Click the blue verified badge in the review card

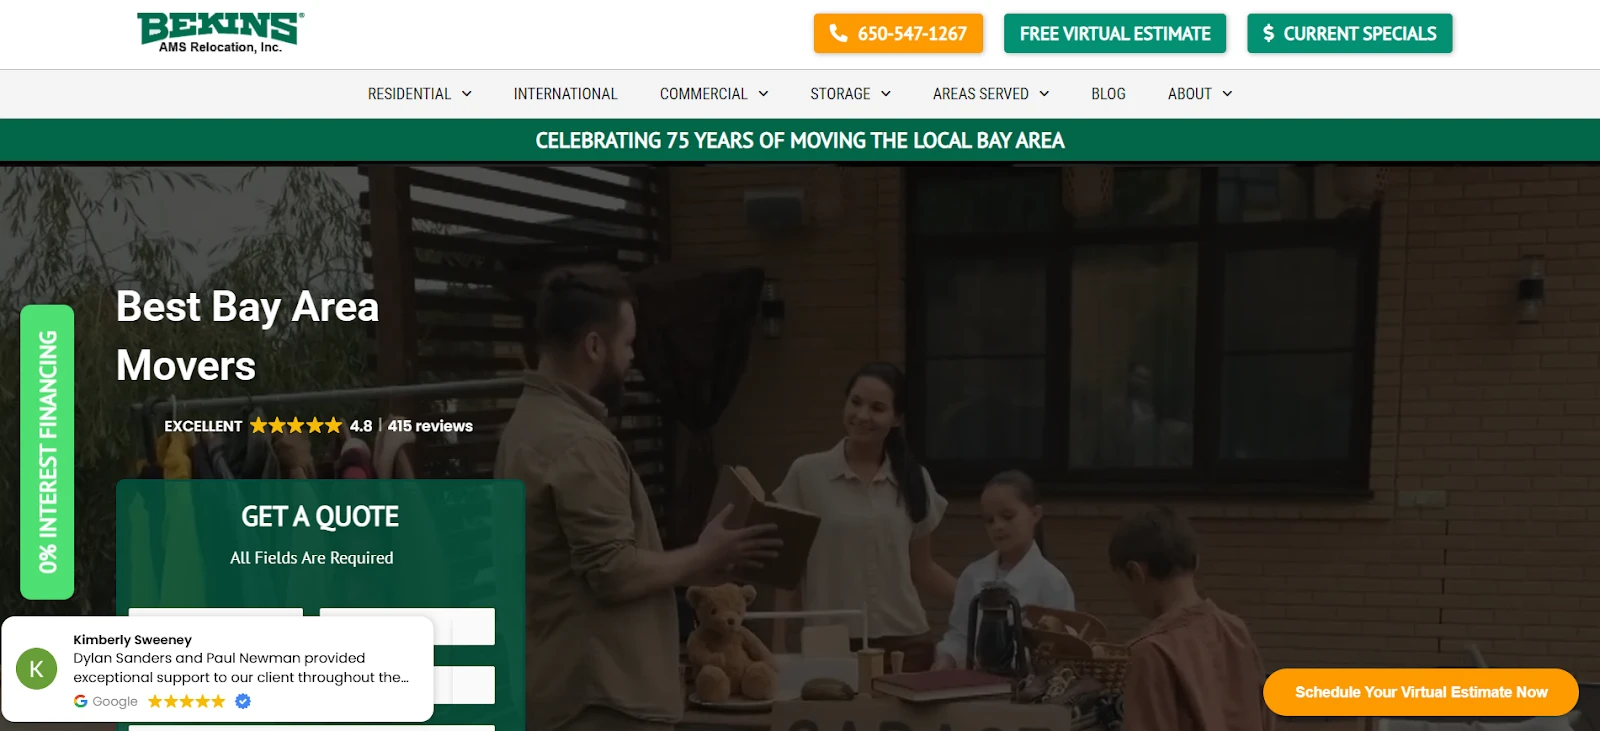242,701
